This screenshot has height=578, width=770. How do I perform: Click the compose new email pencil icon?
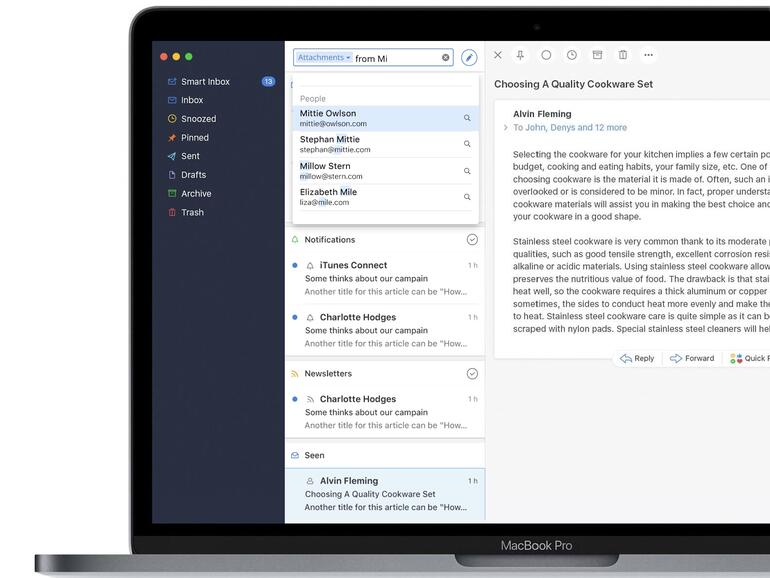[469, 58]
